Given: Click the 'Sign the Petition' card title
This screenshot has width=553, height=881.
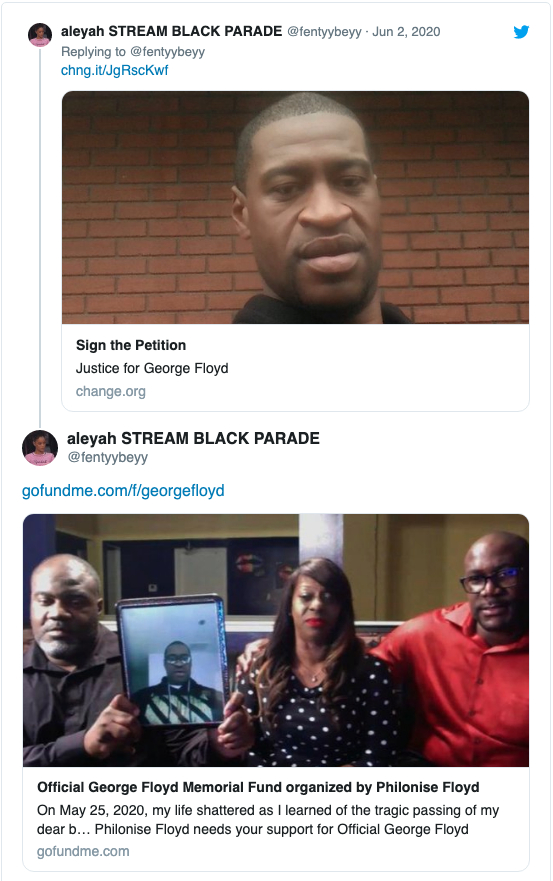Looking at the screenshot, I should pyautogui.click(x=131, y=345).
